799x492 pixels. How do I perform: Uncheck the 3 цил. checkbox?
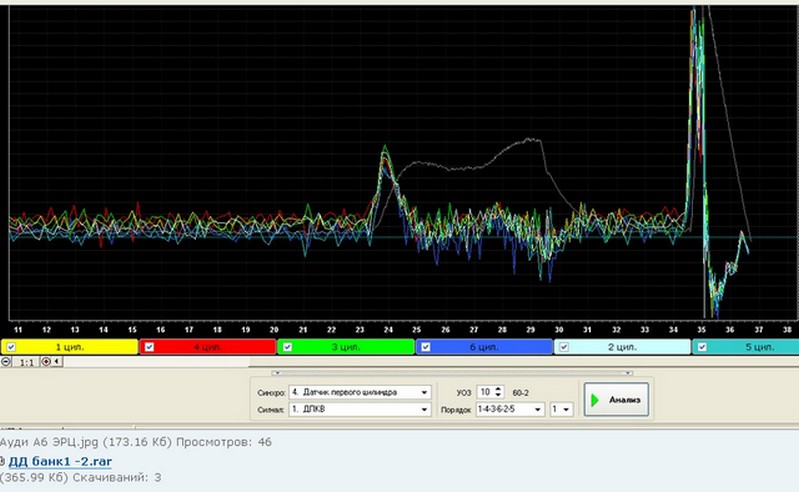pyautogui.click(x=287, y=347)
